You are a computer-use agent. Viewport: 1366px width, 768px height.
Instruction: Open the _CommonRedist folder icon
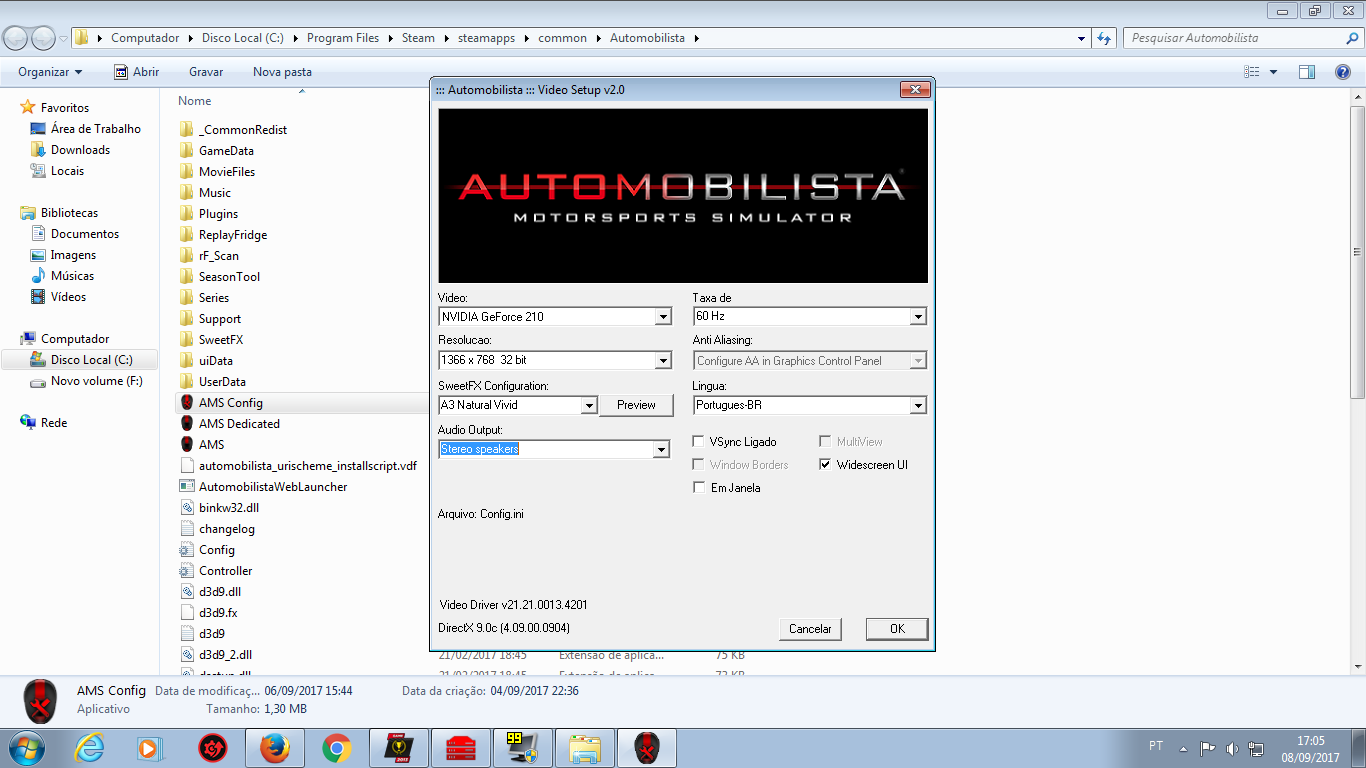(x=186, y=129)
